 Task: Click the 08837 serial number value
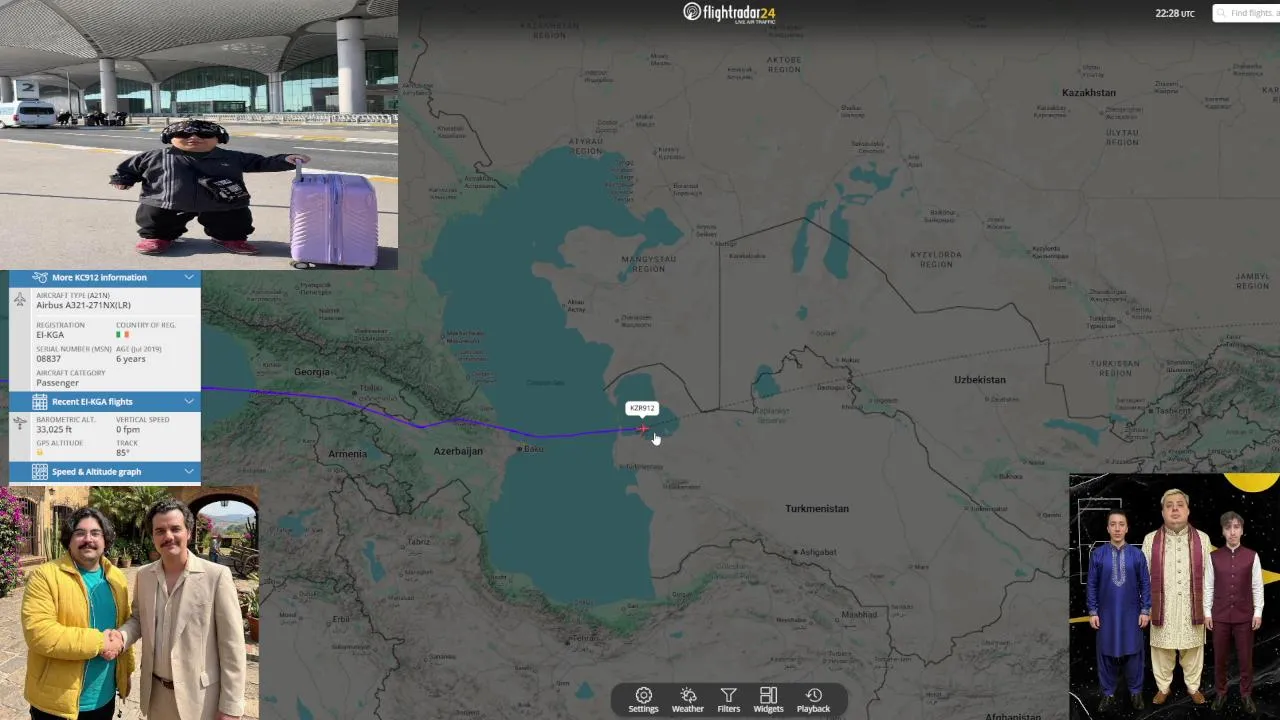pos(49,358)
